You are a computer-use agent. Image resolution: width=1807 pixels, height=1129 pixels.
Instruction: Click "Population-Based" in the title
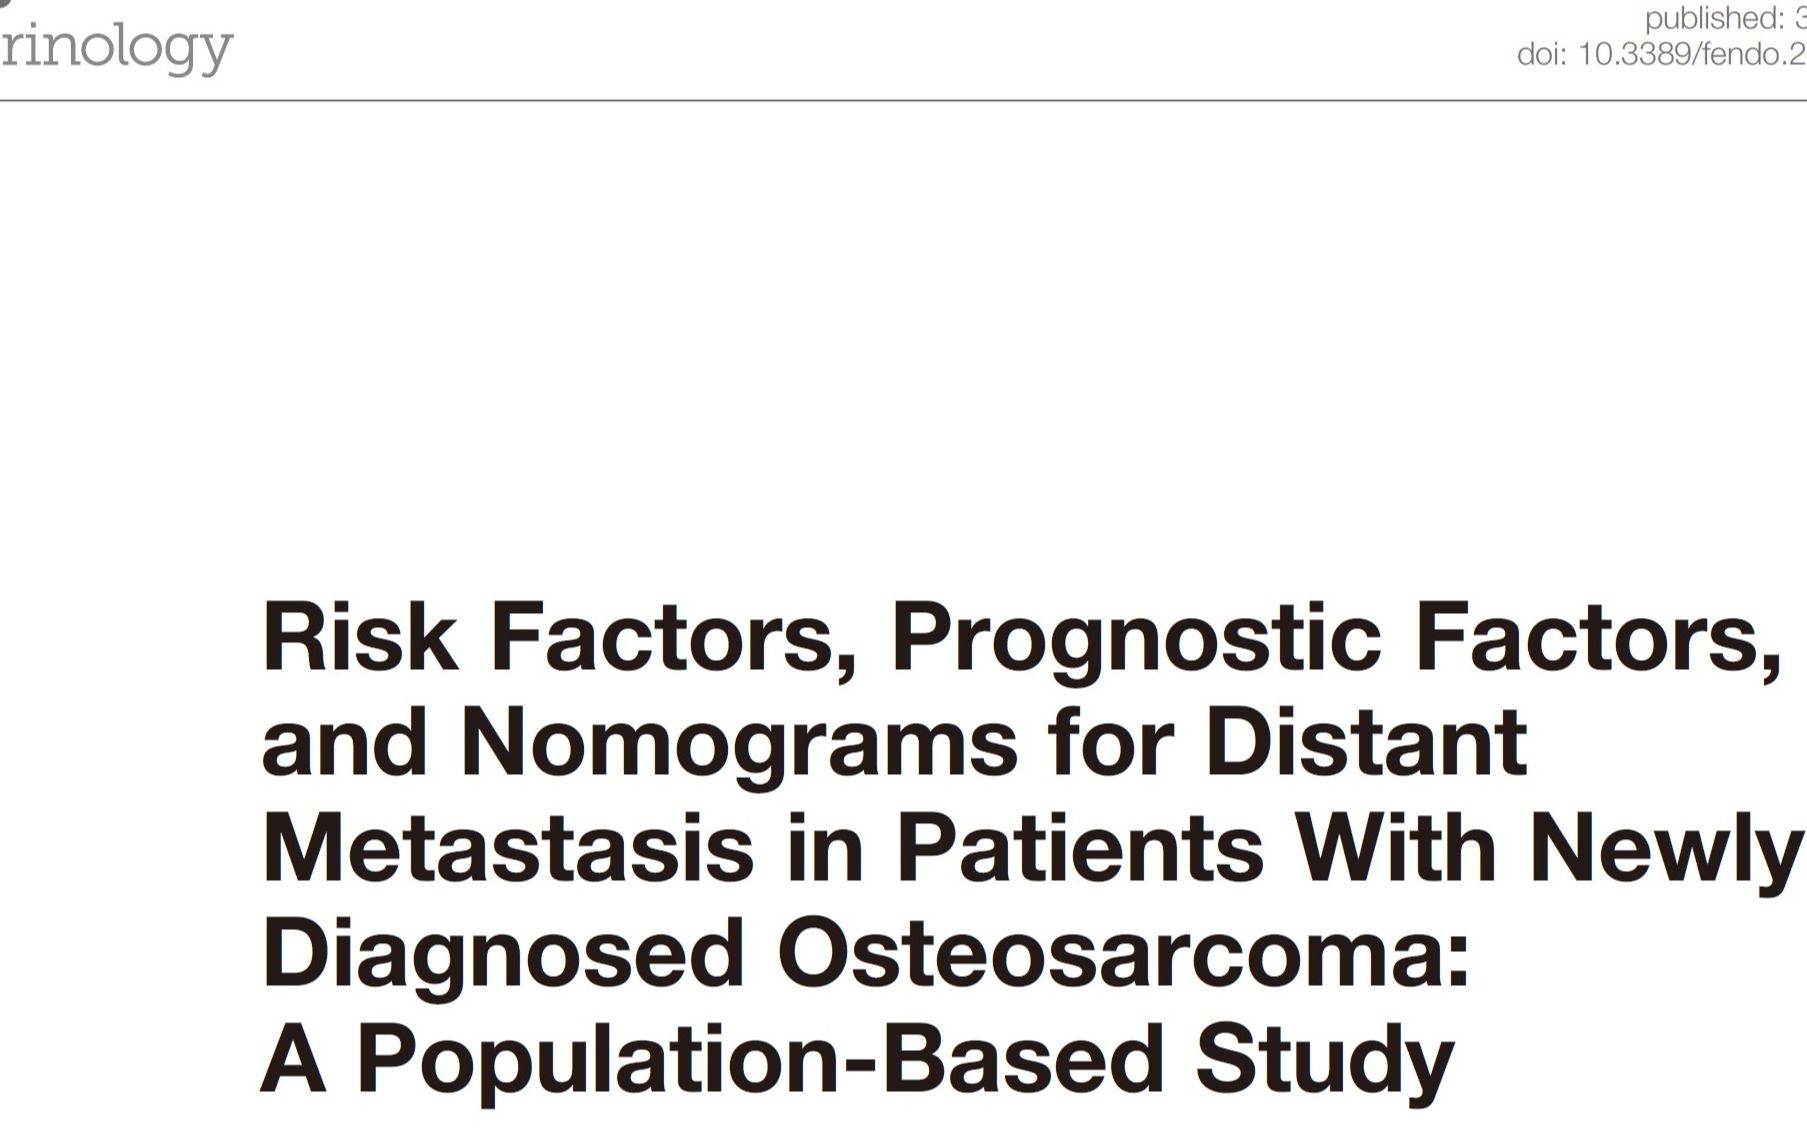[x=760, y=1060]
